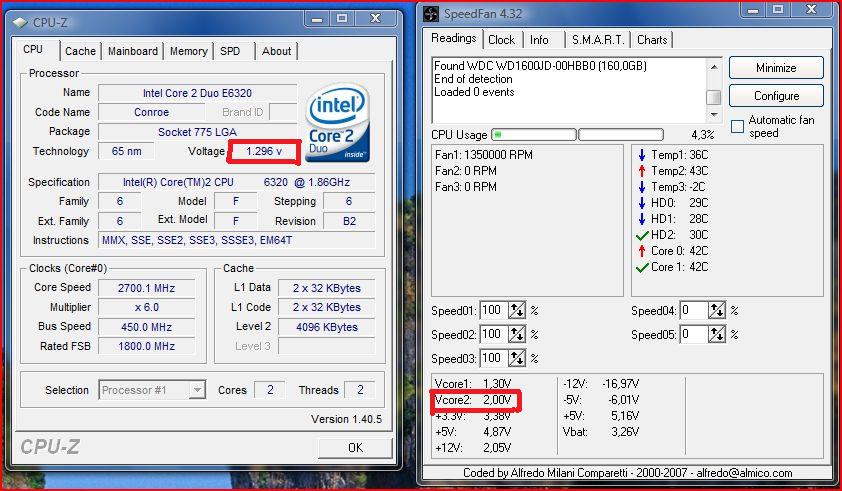Open the SPD tab in CPU-Z
842x491 pixels.
coord(230,51)
